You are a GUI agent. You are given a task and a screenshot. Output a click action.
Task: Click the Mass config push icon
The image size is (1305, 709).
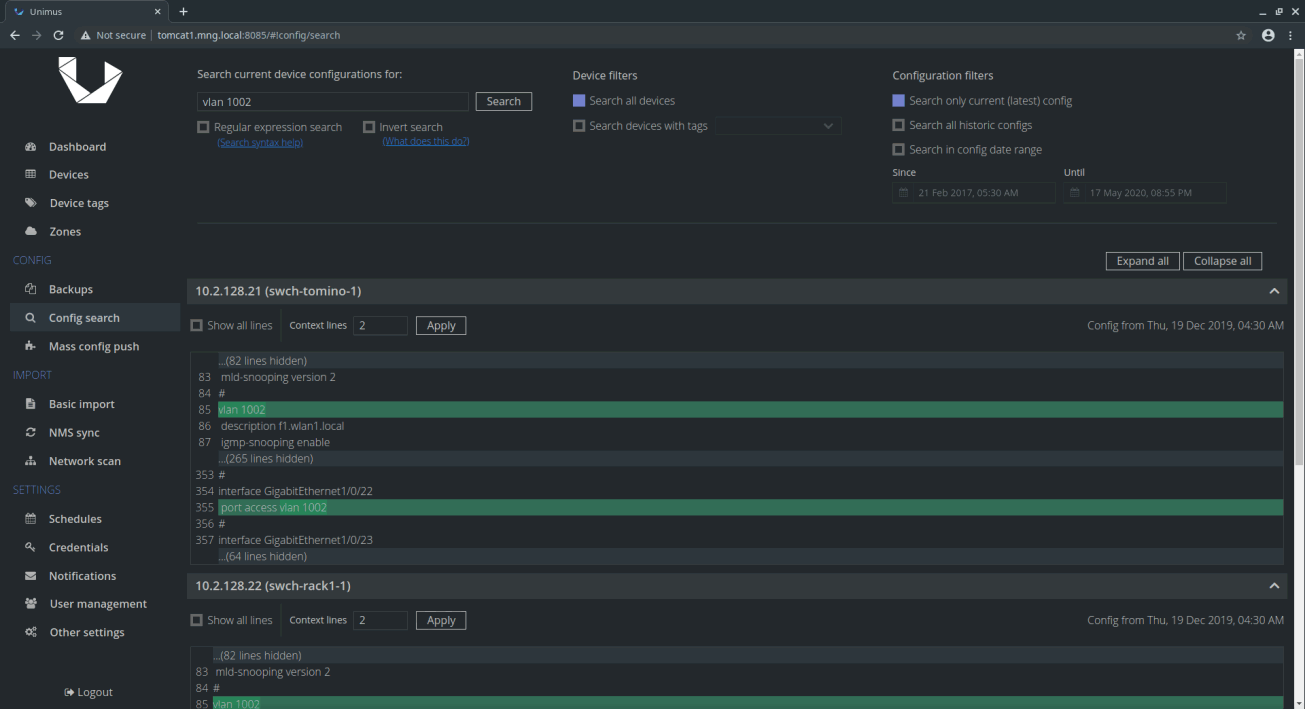click(30, 347)
